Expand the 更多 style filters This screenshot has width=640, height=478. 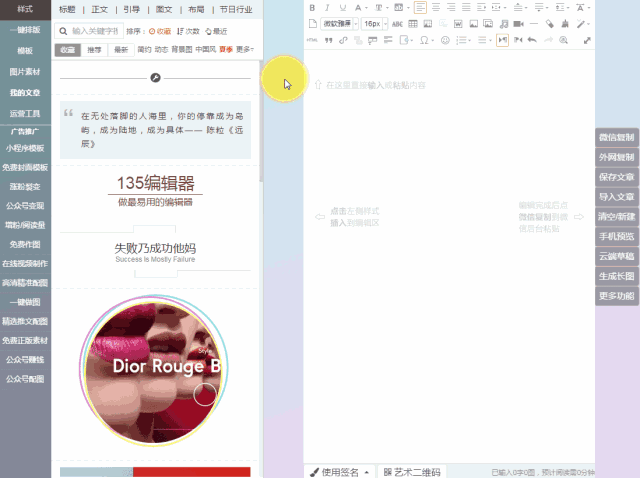click(245, 49)
